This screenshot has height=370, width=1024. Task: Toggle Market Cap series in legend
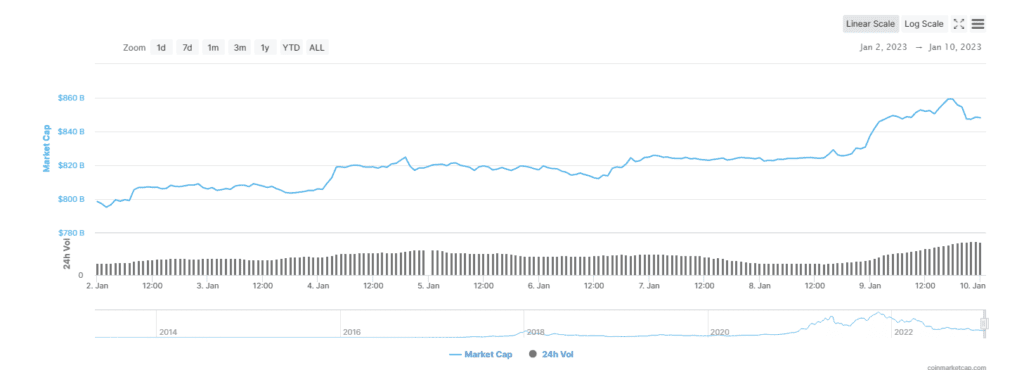[x=481, y=354]
